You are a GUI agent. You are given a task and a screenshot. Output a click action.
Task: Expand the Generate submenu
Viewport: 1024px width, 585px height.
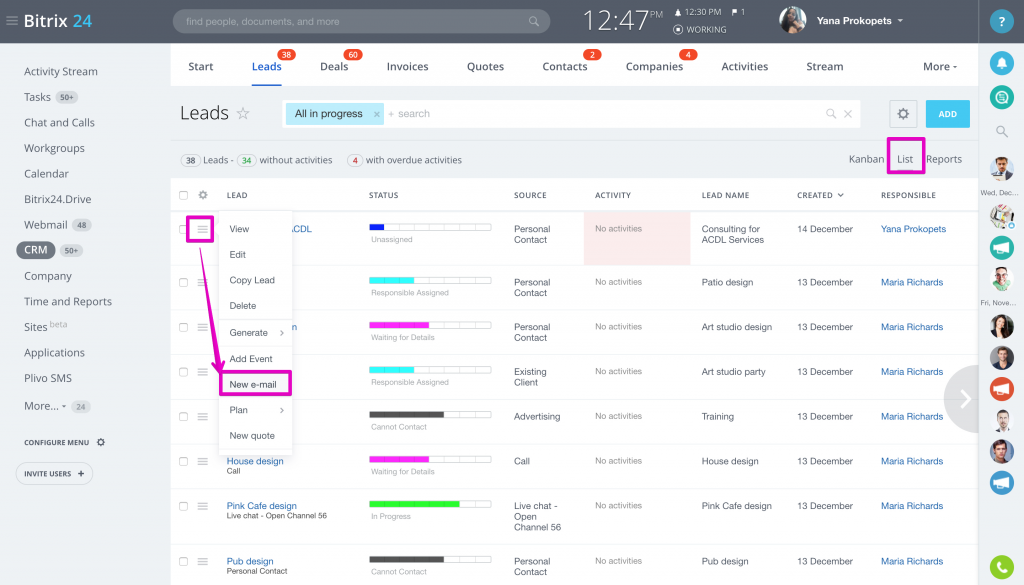pyautogui.click(x=255, y=333)
